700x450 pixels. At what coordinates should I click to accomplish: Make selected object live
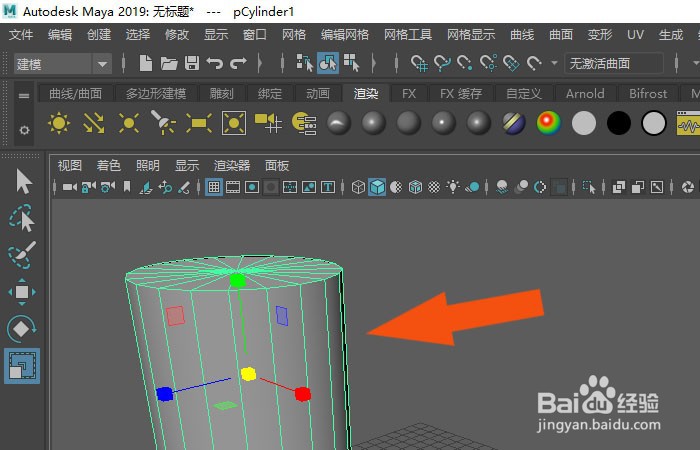(534, 63)
